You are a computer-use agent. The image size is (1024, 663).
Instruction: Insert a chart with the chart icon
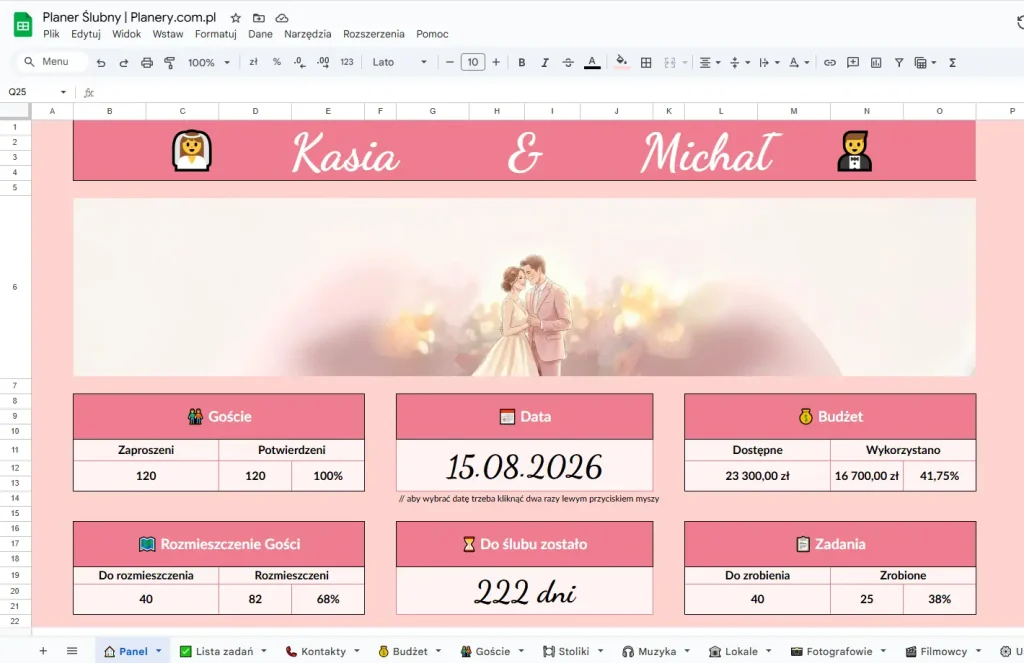876,63
